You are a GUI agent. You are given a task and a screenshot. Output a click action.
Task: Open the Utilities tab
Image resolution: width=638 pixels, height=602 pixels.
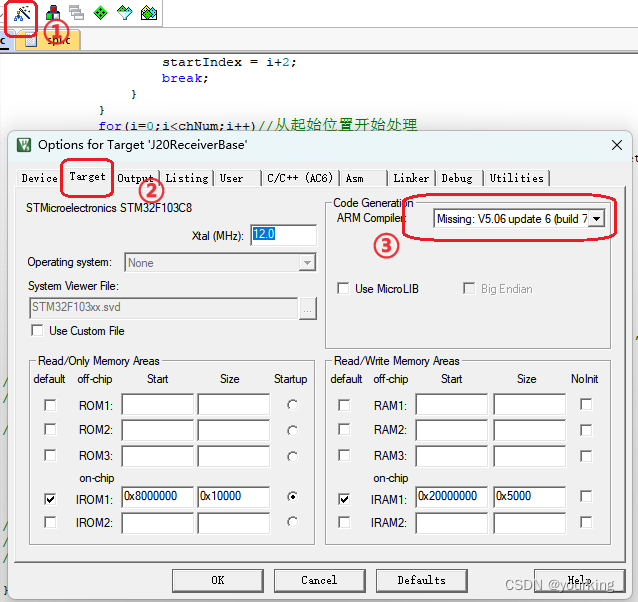pos(516,178)
